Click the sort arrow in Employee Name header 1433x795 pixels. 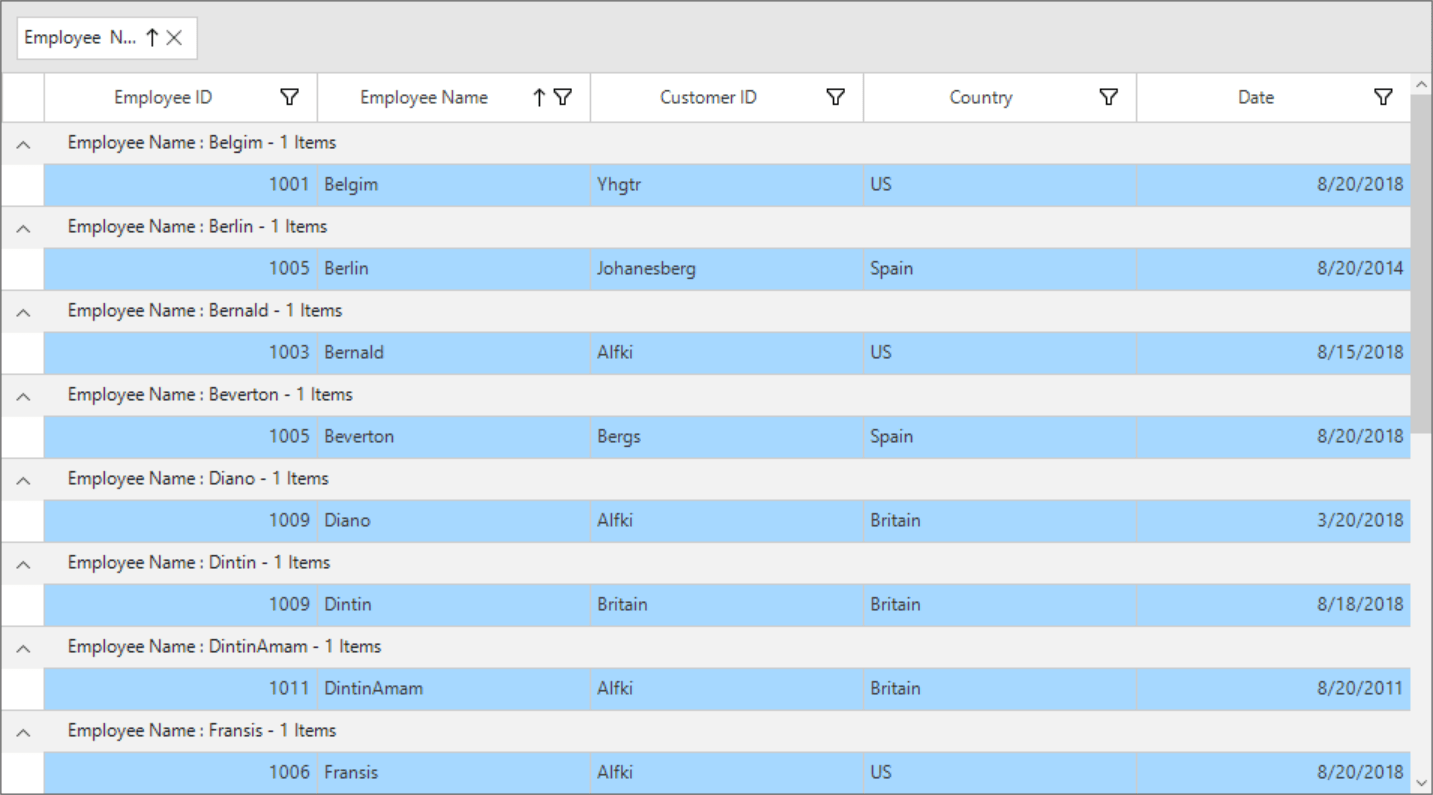pyautogui.click(x=539, y=96)
